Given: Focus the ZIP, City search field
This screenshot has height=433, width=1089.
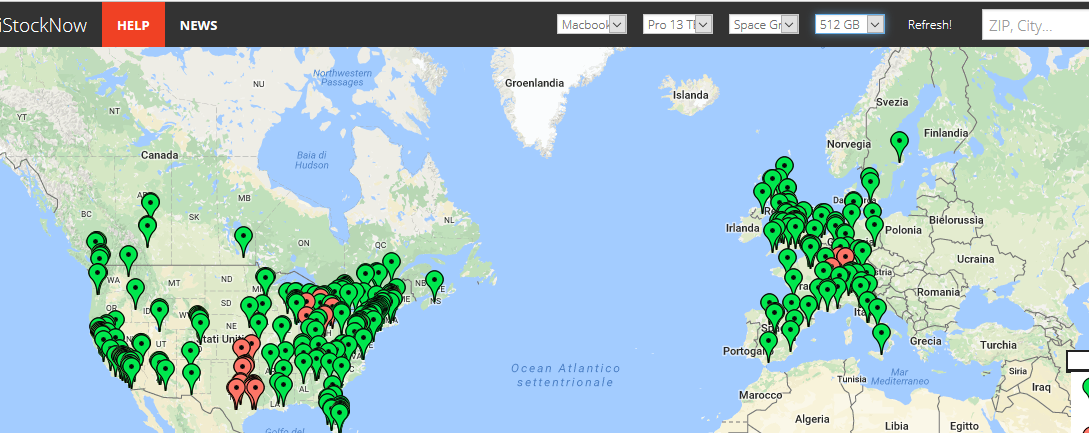Looking at the screenshot, I should point(1035,26).
